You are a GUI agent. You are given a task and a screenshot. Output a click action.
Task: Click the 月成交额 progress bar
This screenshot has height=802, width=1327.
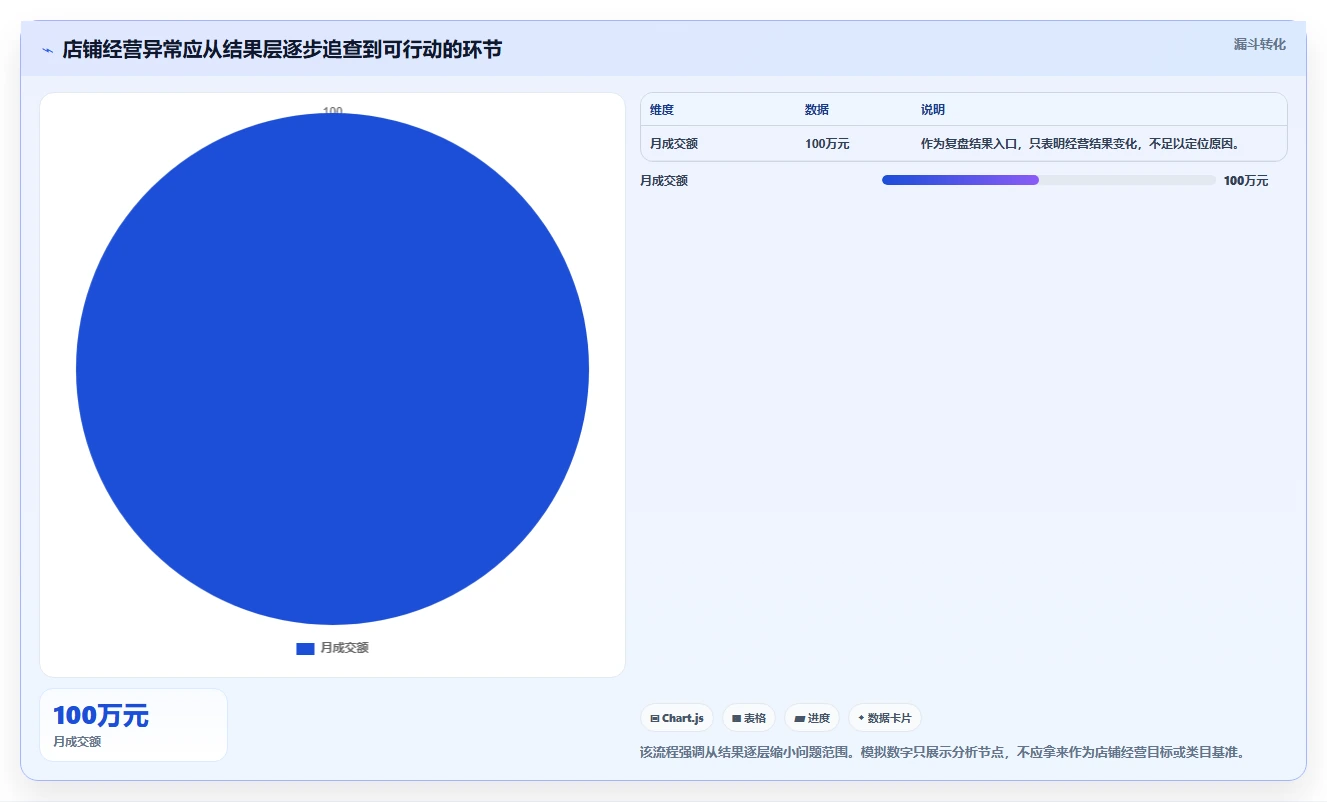(x=1048, y=180)
